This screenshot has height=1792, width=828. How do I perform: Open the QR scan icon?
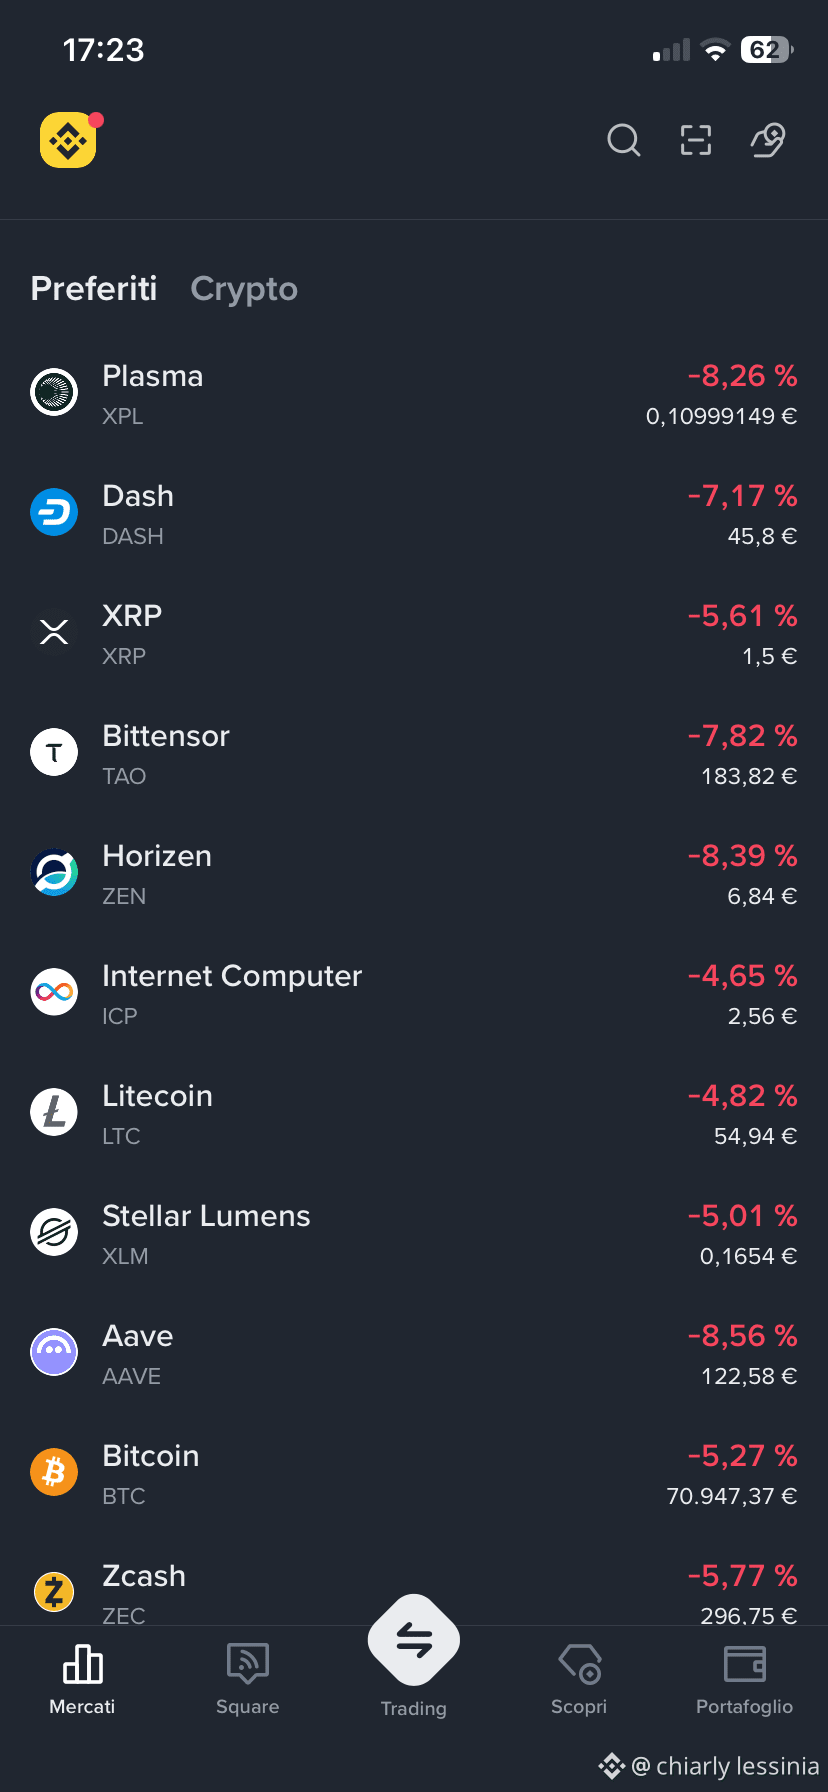[696, 140]
